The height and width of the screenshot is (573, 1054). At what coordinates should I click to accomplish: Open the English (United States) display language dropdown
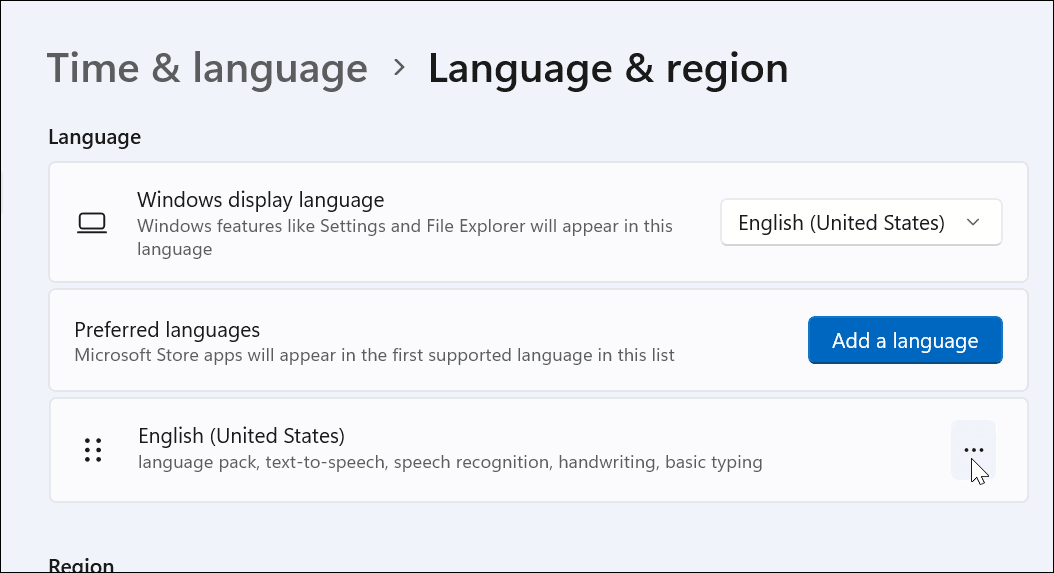pyautogui.click(x=861, y=223)
